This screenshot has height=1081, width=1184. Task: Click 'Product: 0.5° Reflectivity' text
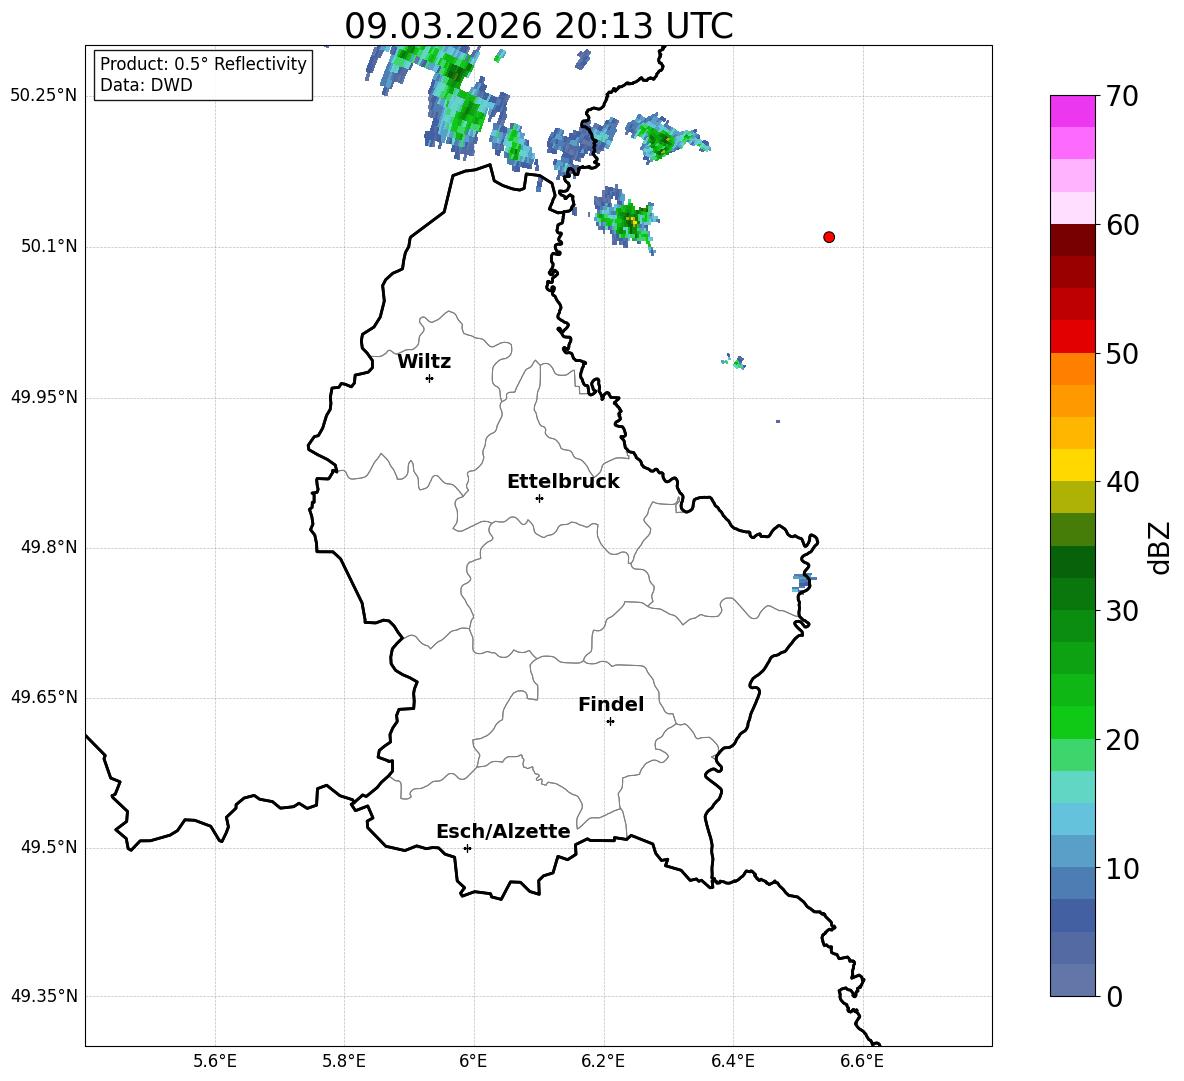pyautogui.click(x=203, y=63)
